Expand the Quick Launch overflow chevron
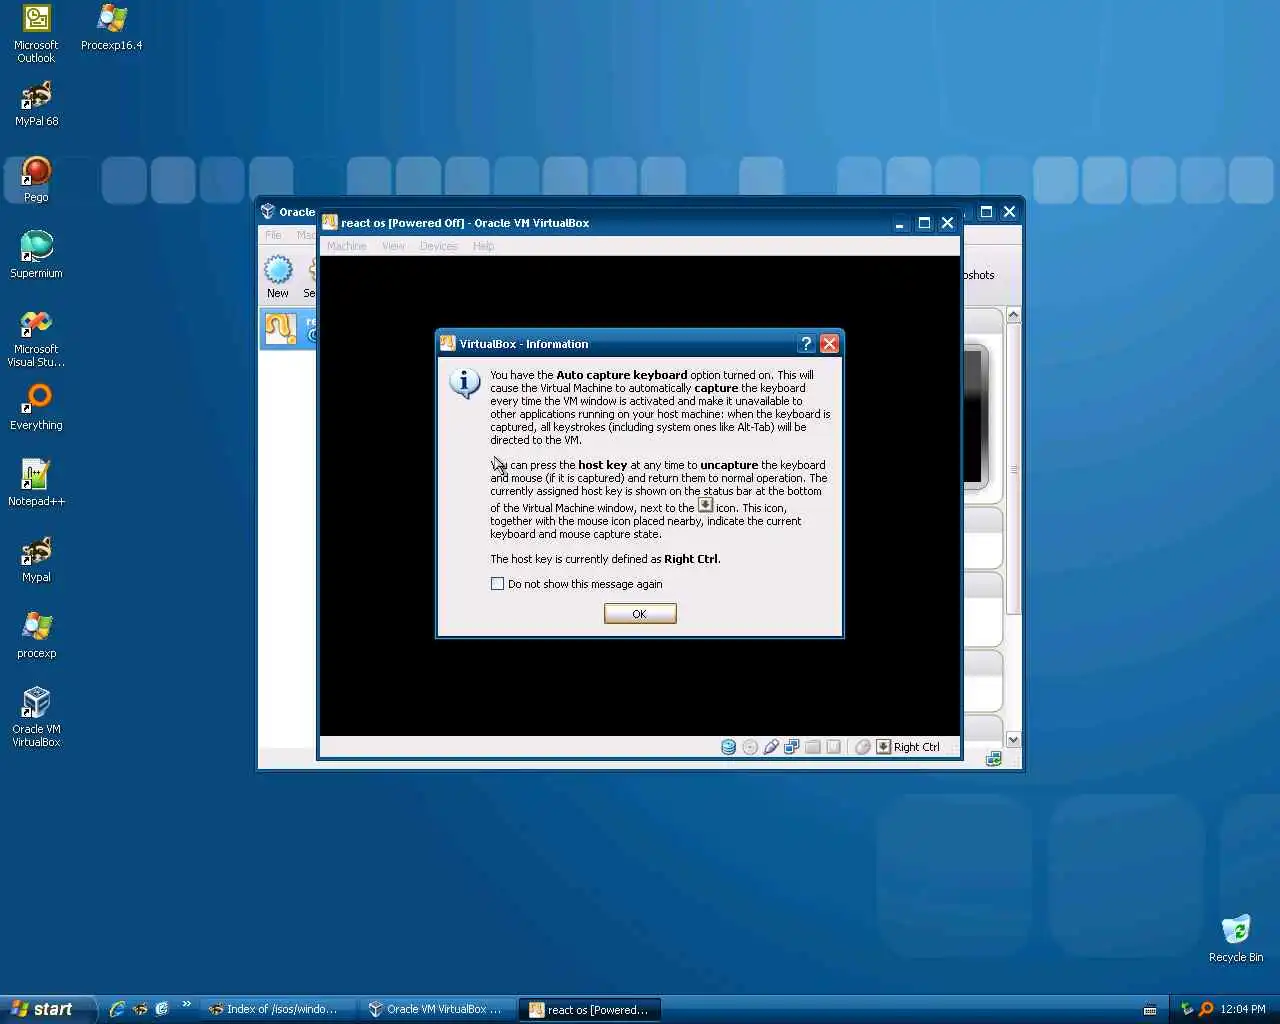This screenshot has width=1280, height=1024. 186,1004
